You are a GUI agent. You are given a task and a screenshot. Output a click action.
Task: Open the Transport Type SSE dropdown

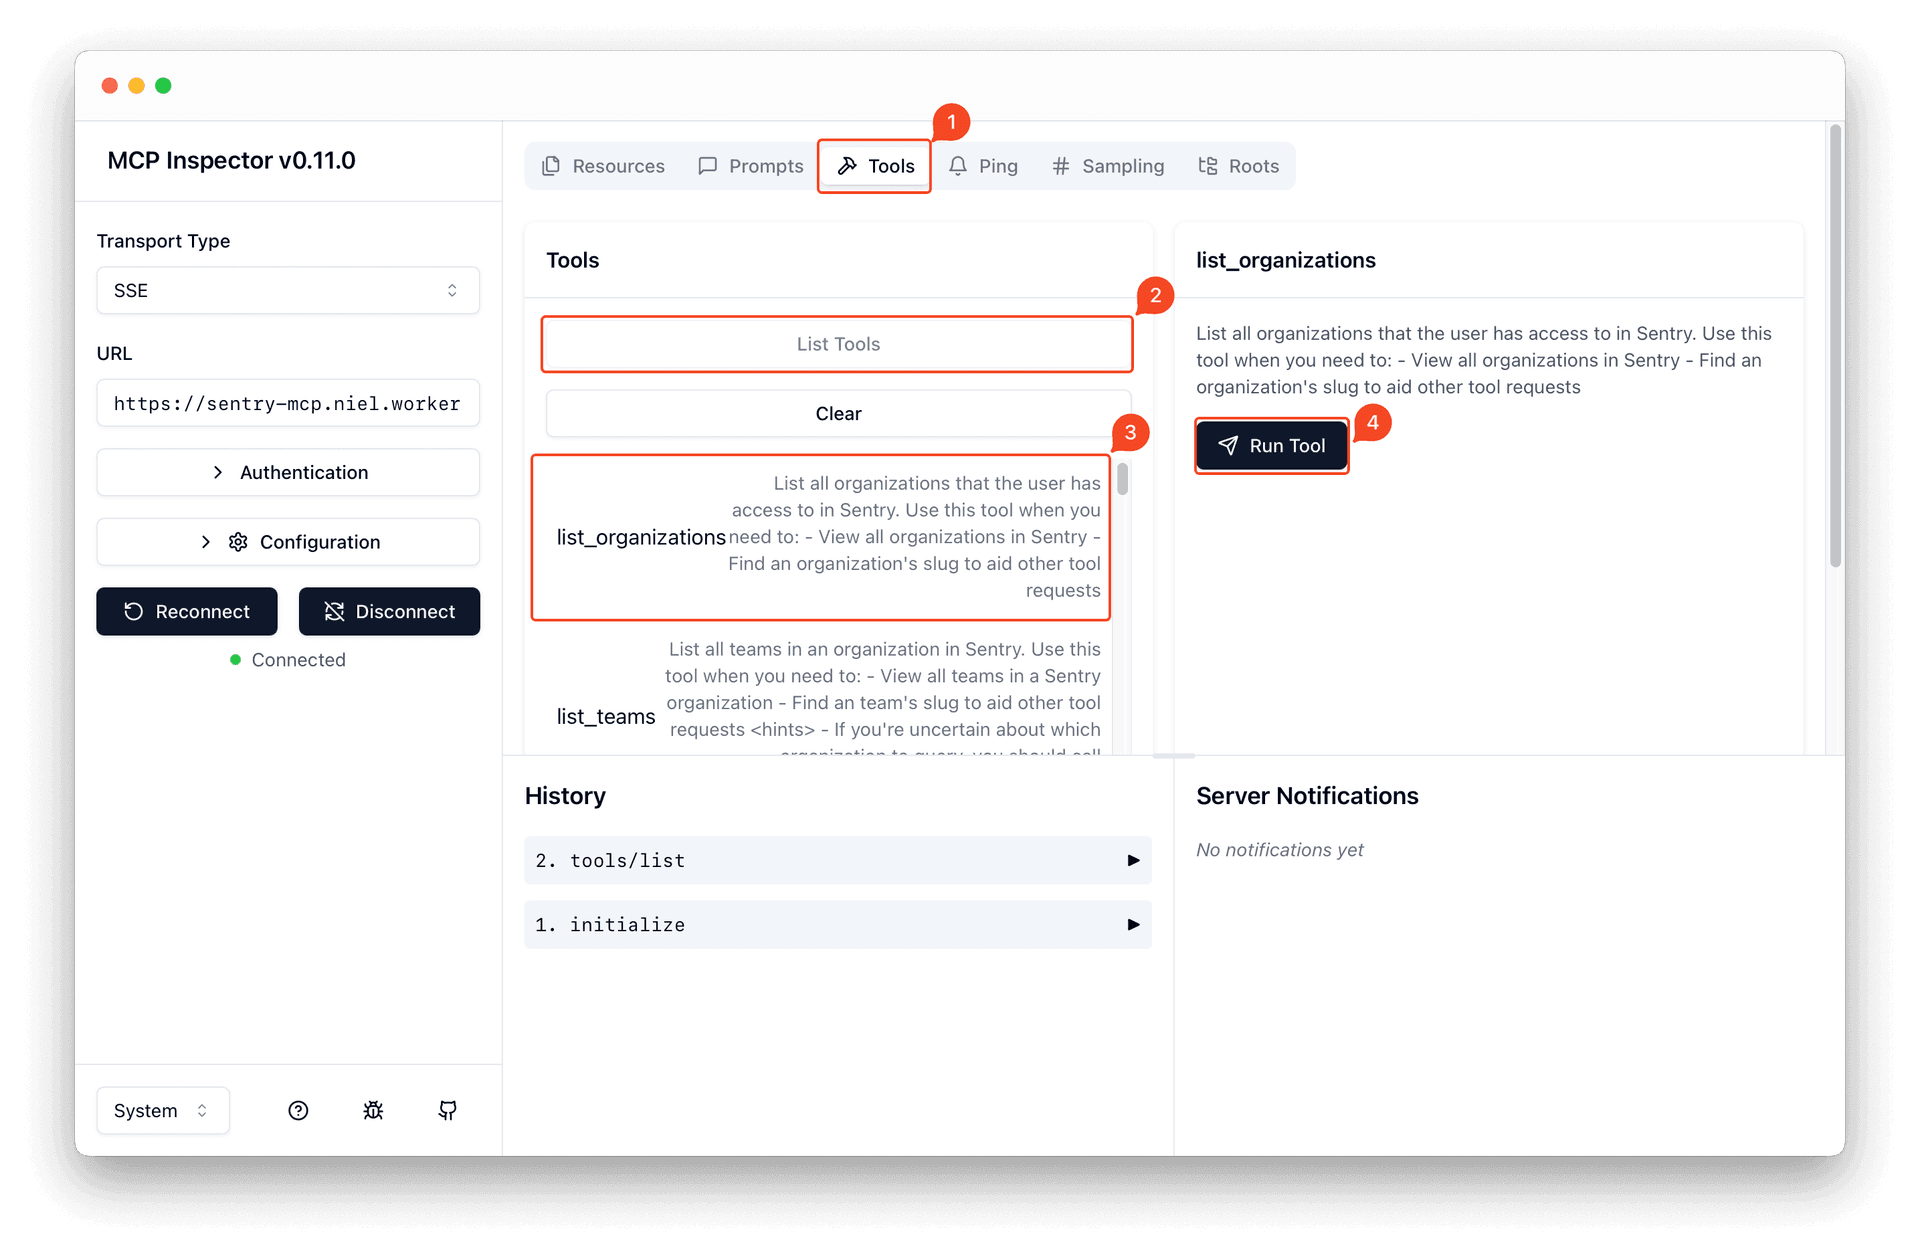tap(288, 290)
